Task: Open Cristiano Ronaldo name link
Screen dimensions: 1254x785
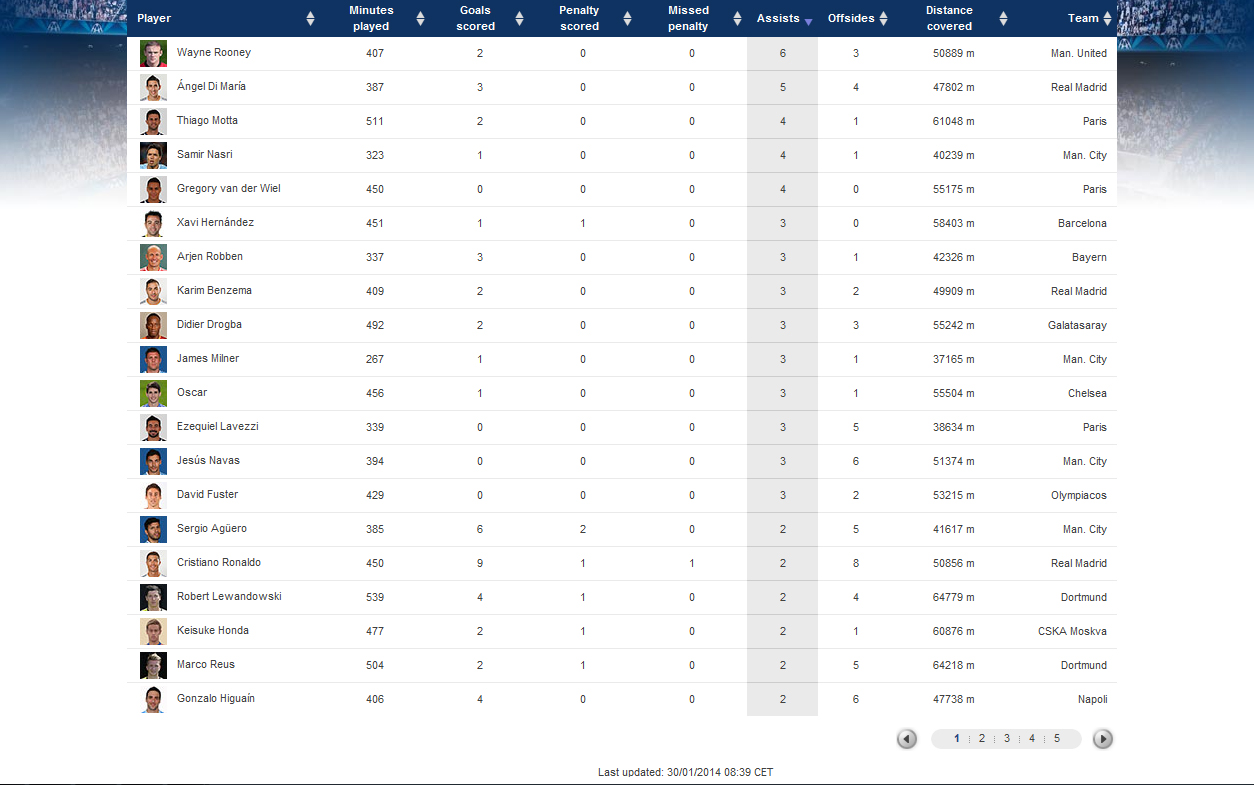Action: pos(219,562)
